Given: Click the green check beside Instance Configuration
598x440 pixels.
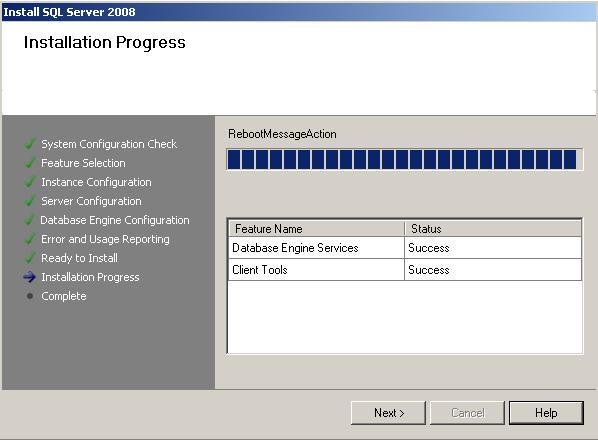Looking at the screenshot, I should coord(30,182).
